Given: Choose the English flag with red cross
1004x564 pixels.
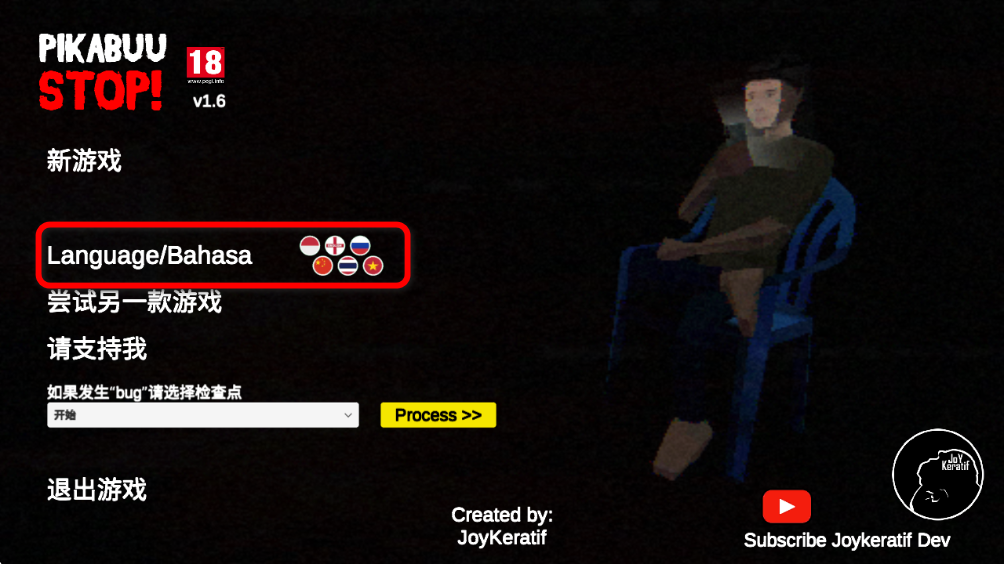Looking at the screenshot, I should [x=335, y=245].
